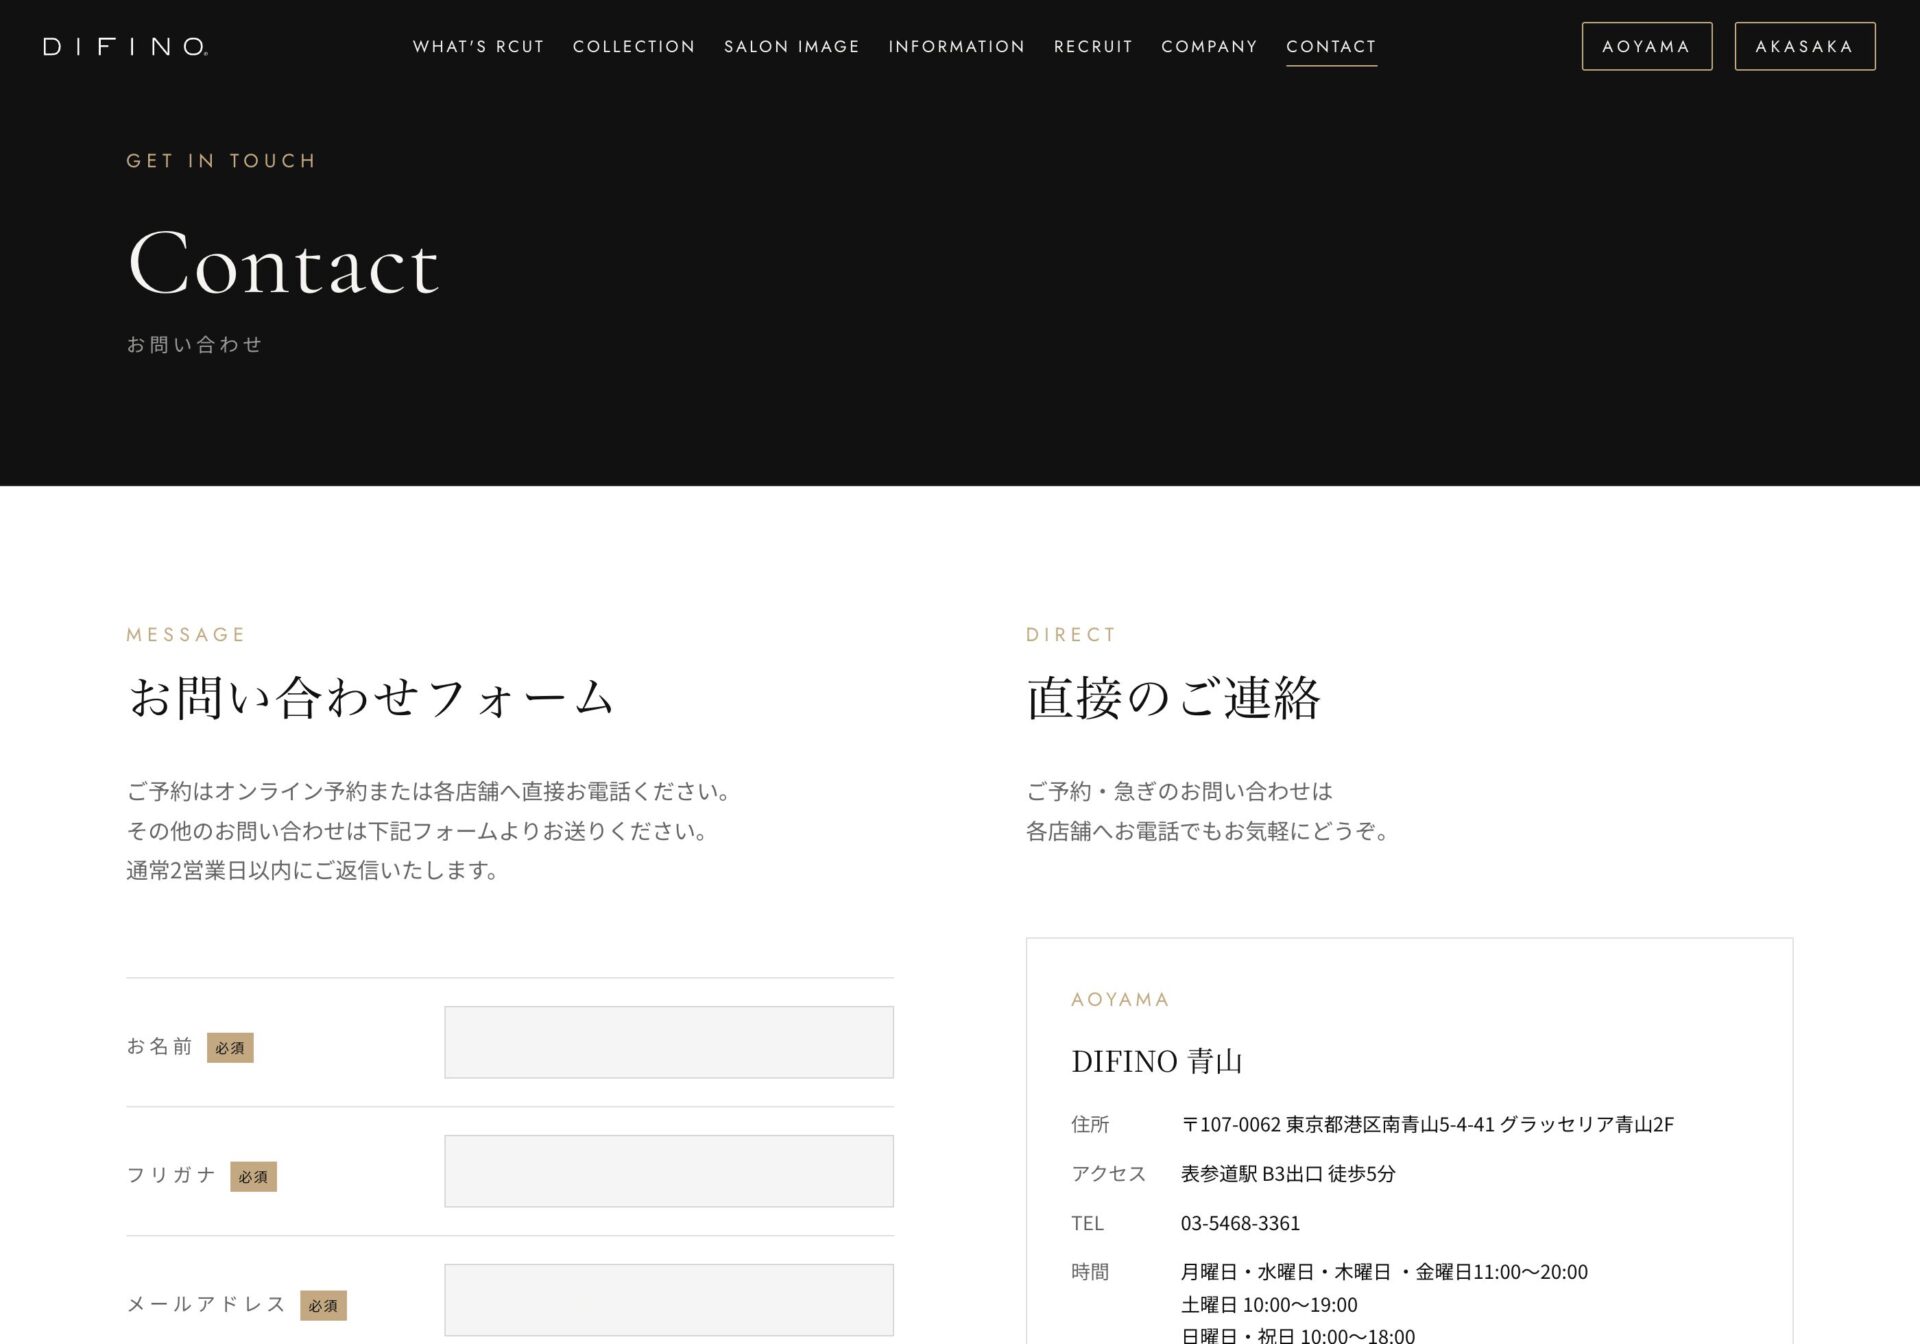Click the 必須 badge next to フリガナ
This screenshot has height=1344, width=1920.
[253, 1176]
